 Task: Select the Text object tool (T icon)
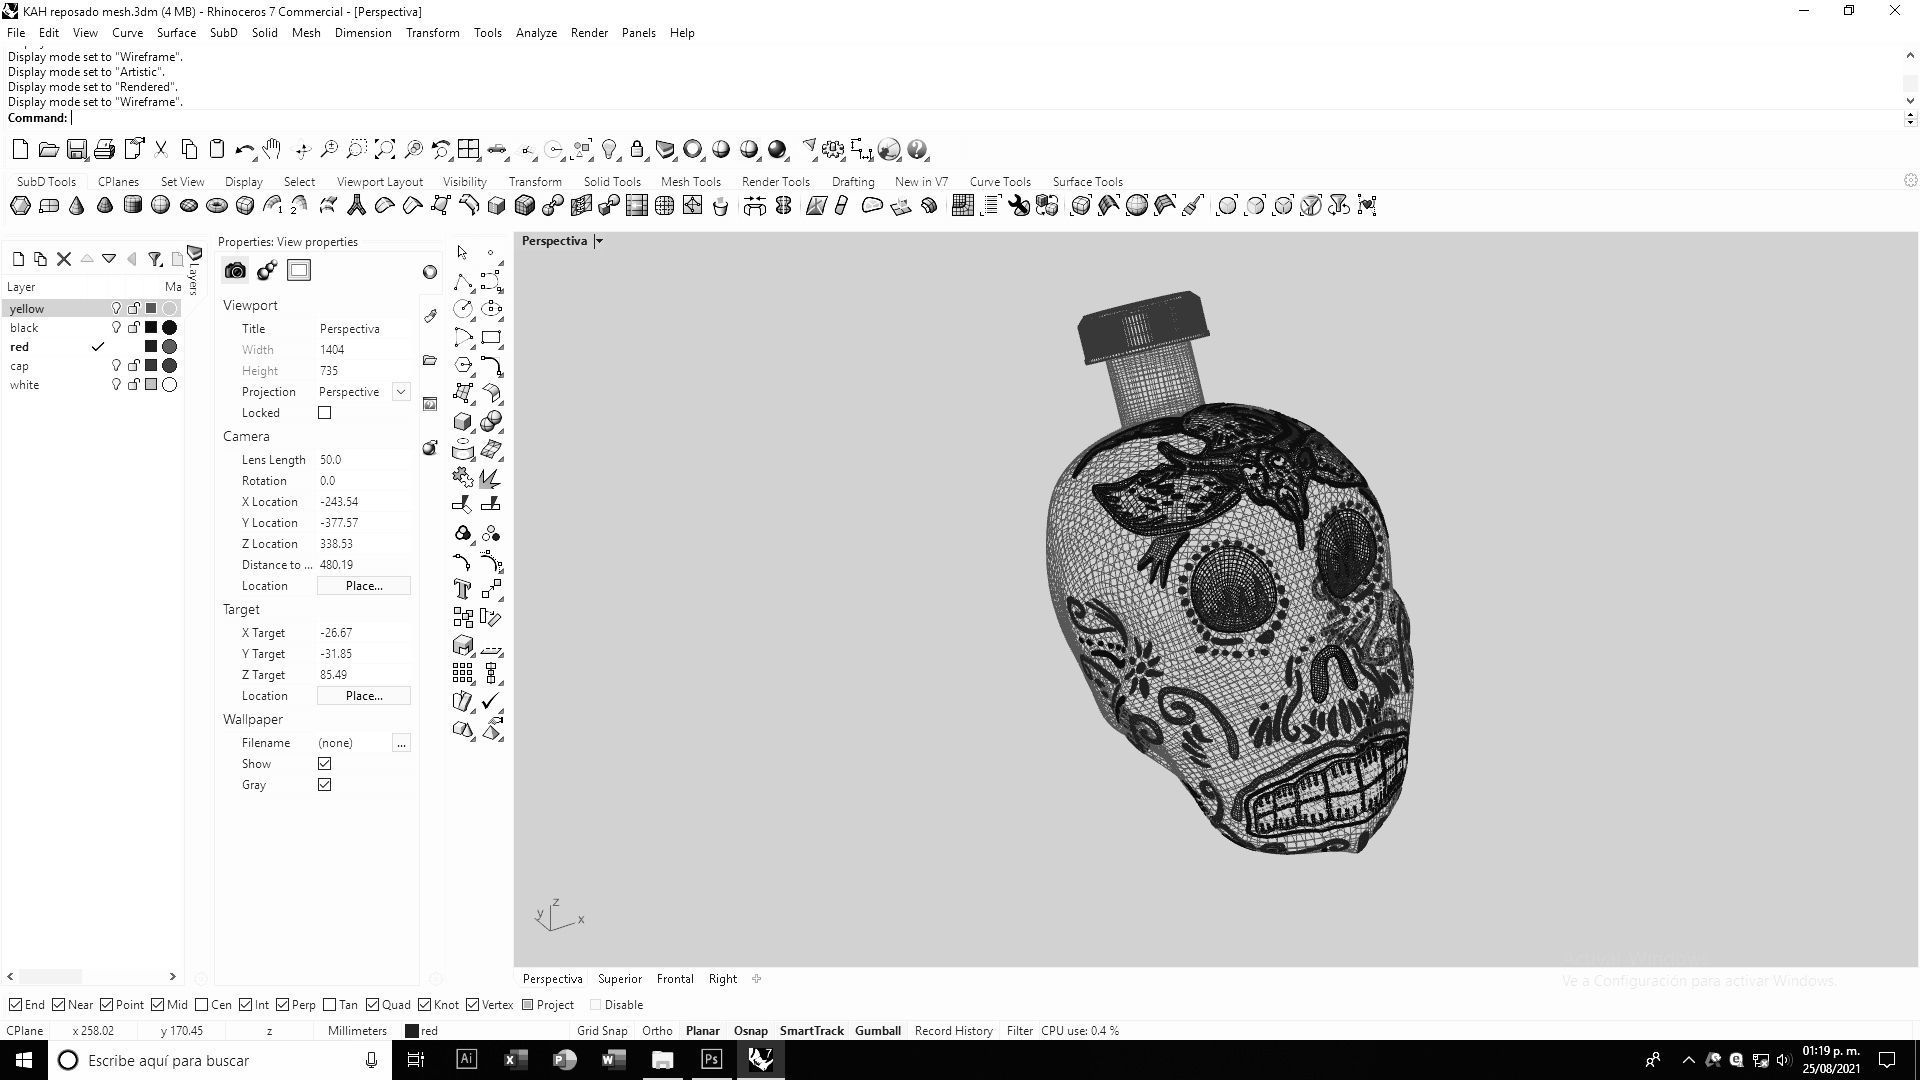pos(462,589)
